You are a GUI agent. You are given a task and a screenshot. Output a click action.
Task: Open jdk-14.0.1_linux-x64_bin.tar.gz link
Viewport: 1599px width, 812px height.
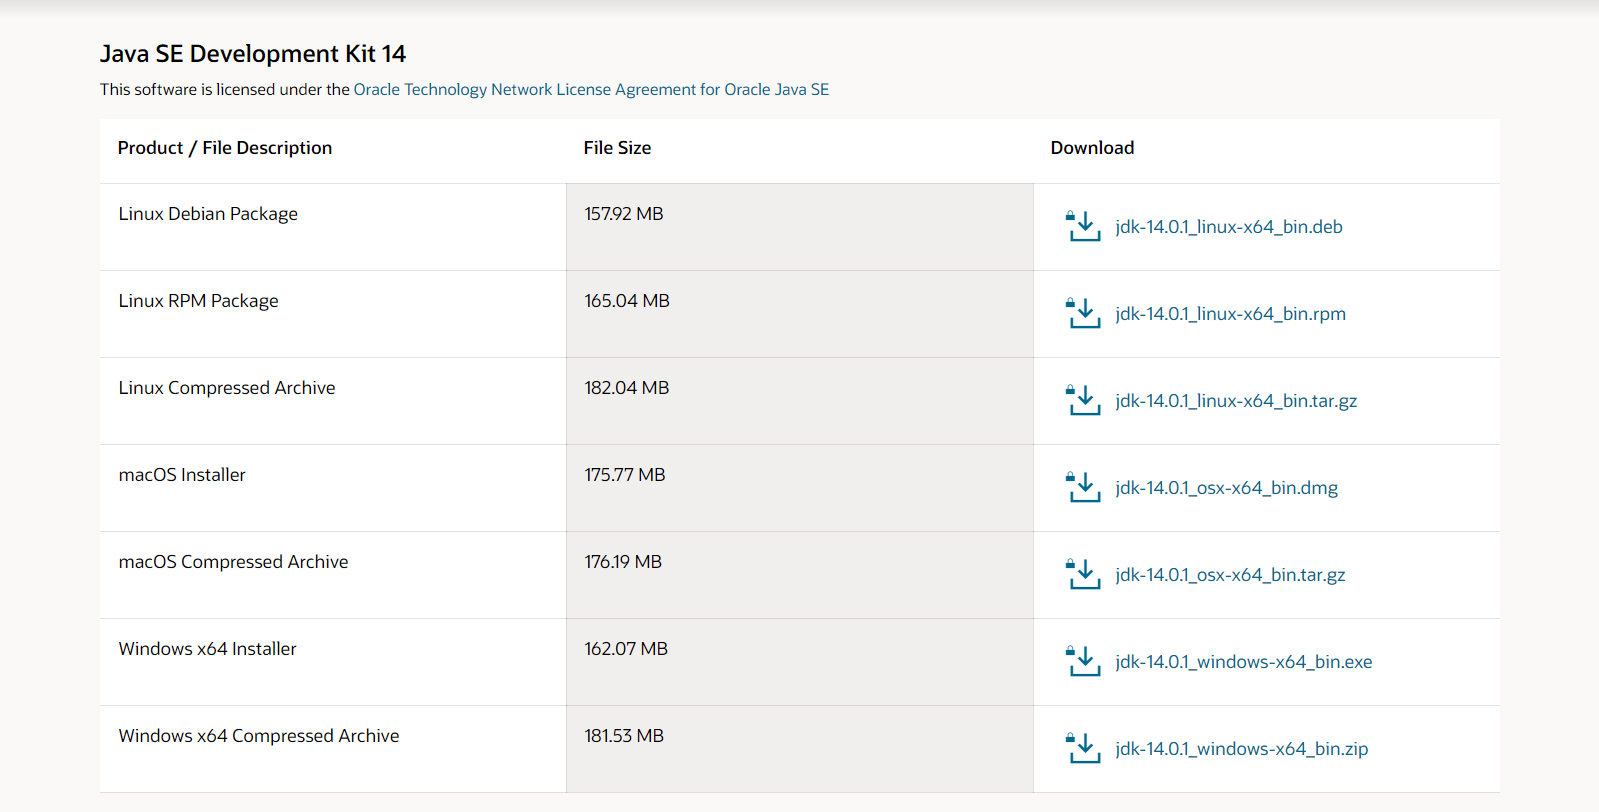(x=1236, y=401)
